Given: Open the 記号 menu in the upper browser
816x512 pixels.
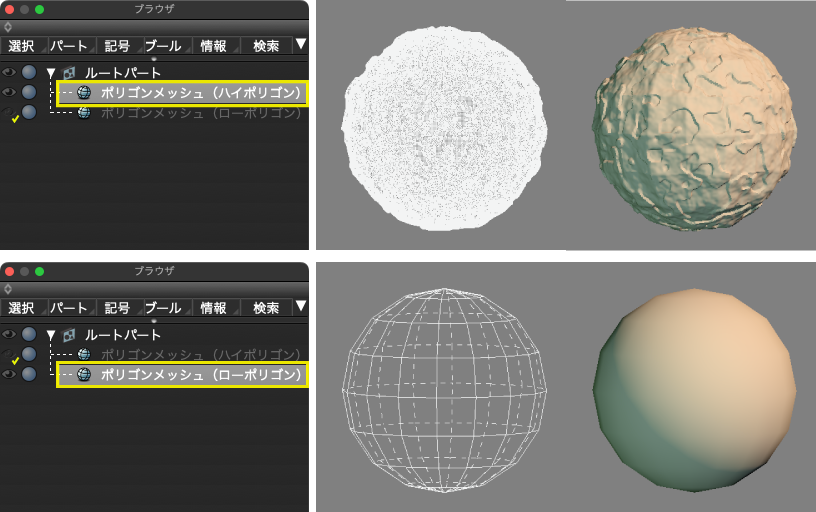Looking at the screenshot, I should pyautogui.click(x=120, y=46).
